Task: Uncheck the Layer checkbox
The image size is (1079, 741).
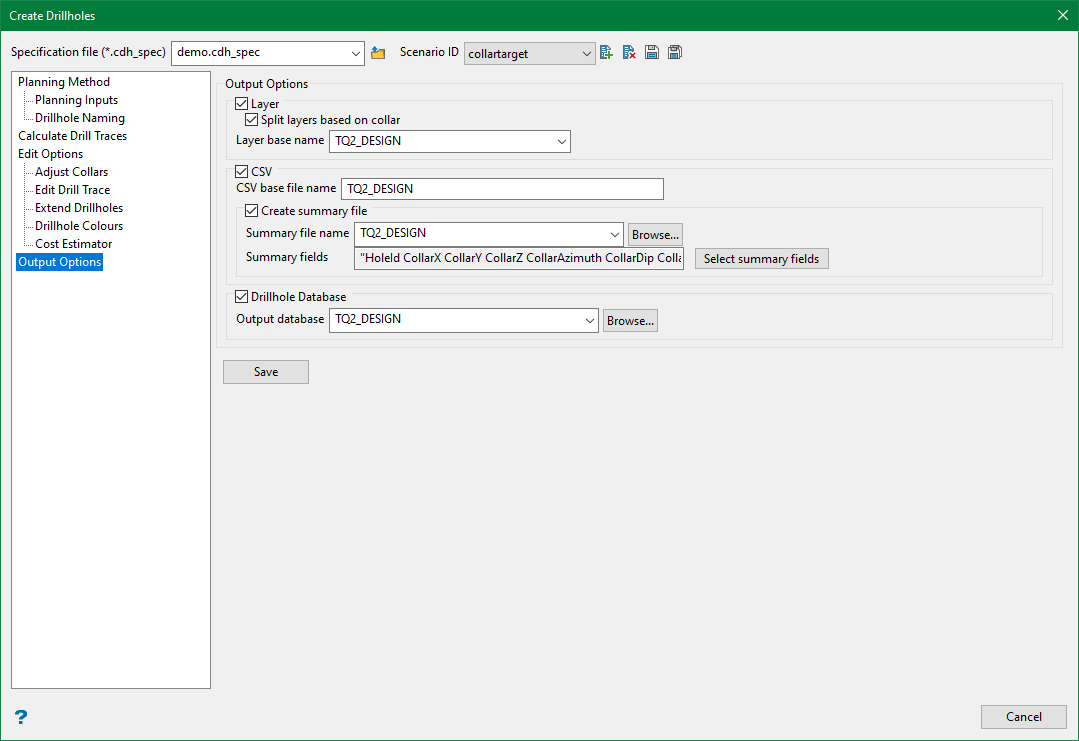Action: [x=242, y=104]
